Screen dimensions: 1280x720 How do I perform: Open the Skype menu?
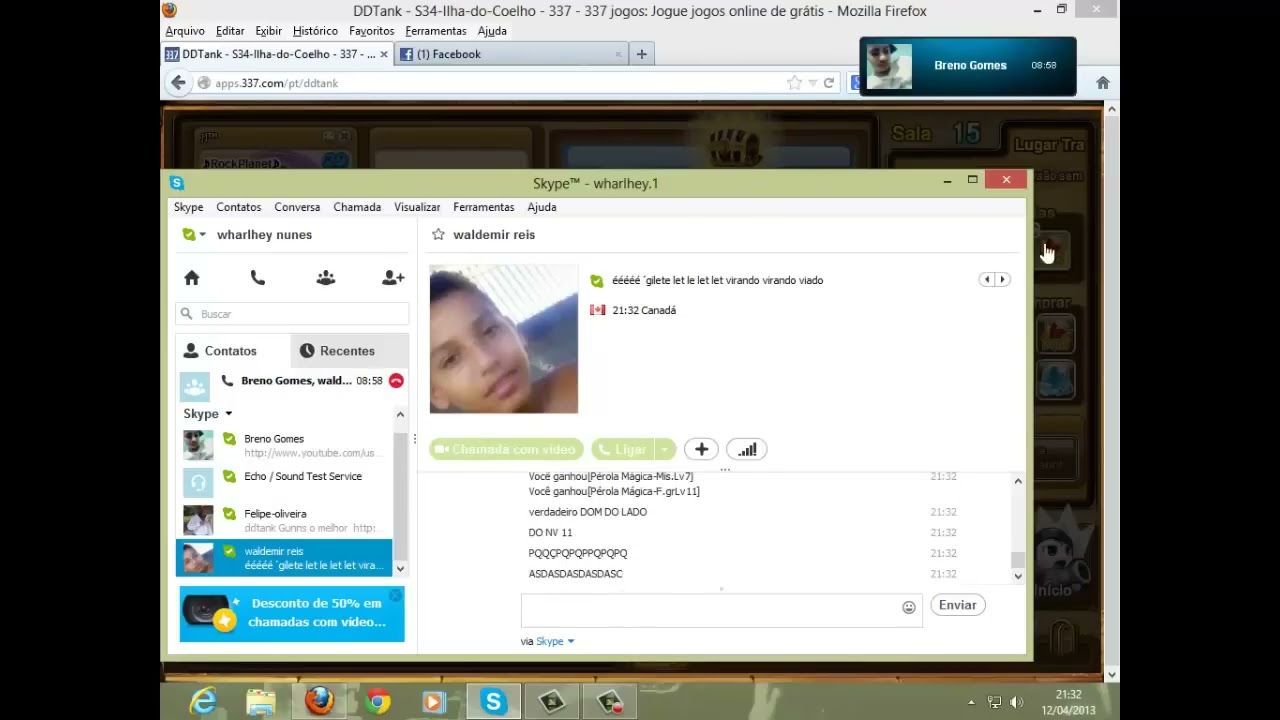[x=188, y=207]
